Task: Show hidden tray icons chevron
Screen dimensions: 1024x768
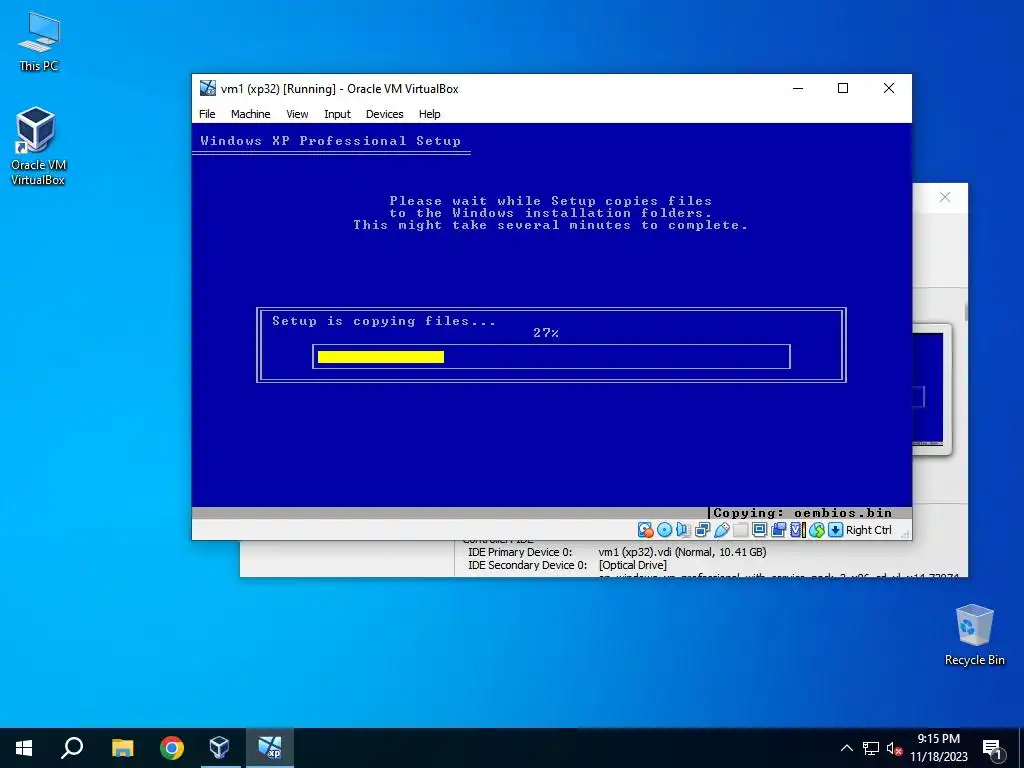Action: click(846, 748)
